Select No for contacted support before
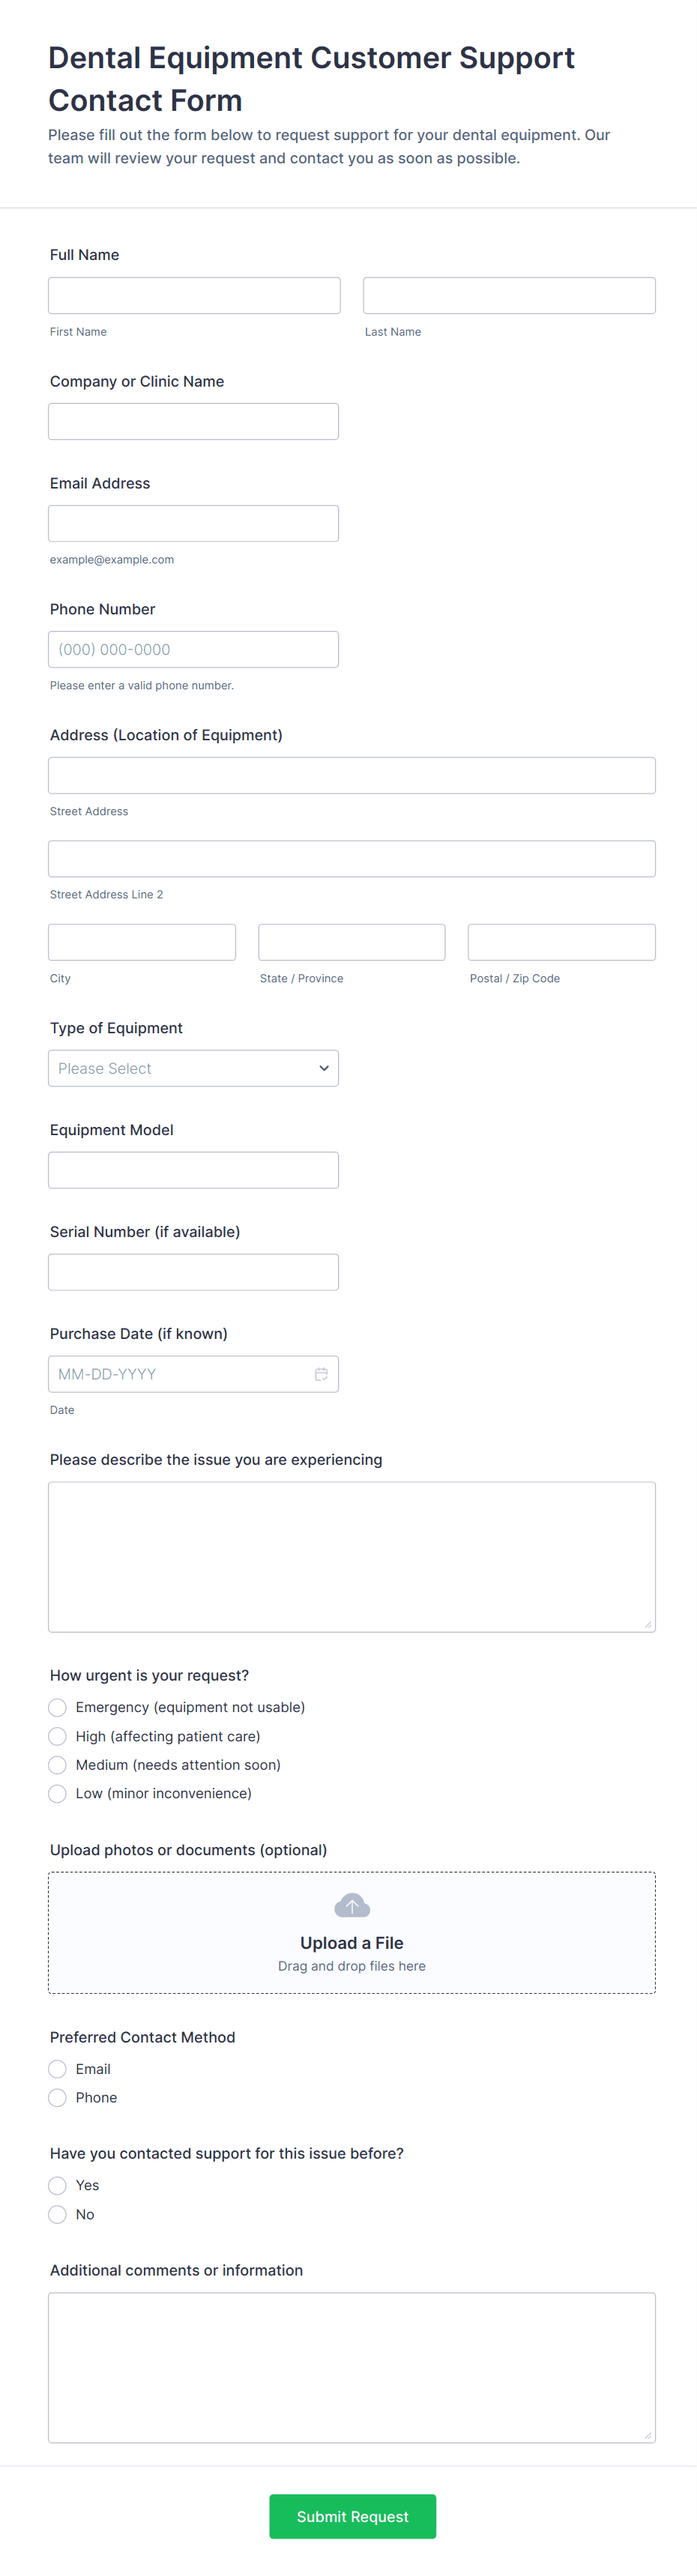This screenshot has height=2576, width=697. 58,2214
